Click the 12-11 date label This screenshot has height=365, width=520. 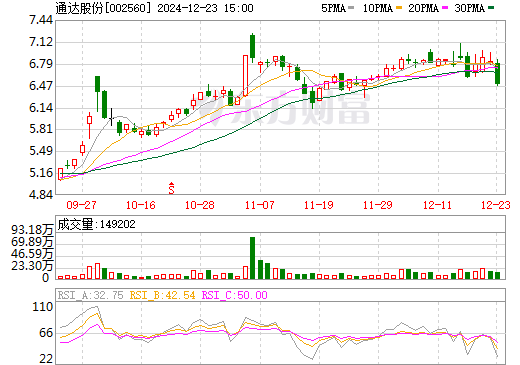[437, 205]
